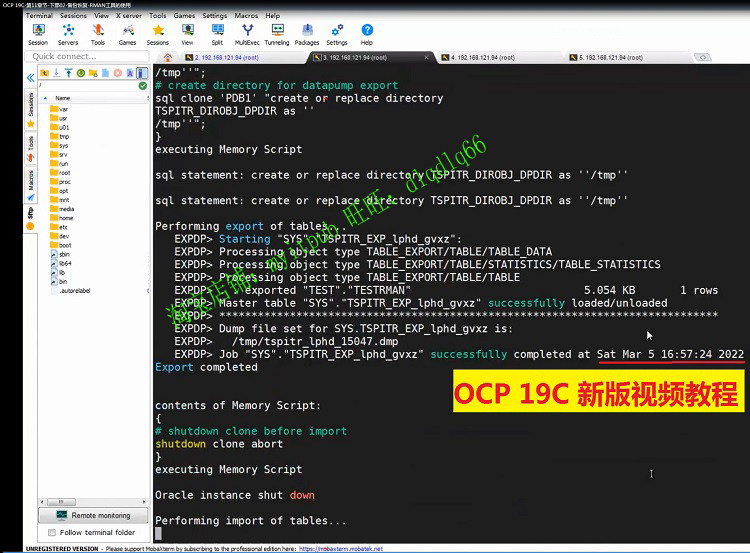This screenshot has width=750, height=553.
Task: Click green checkmark next to path field
Action: tap(143, 86)
